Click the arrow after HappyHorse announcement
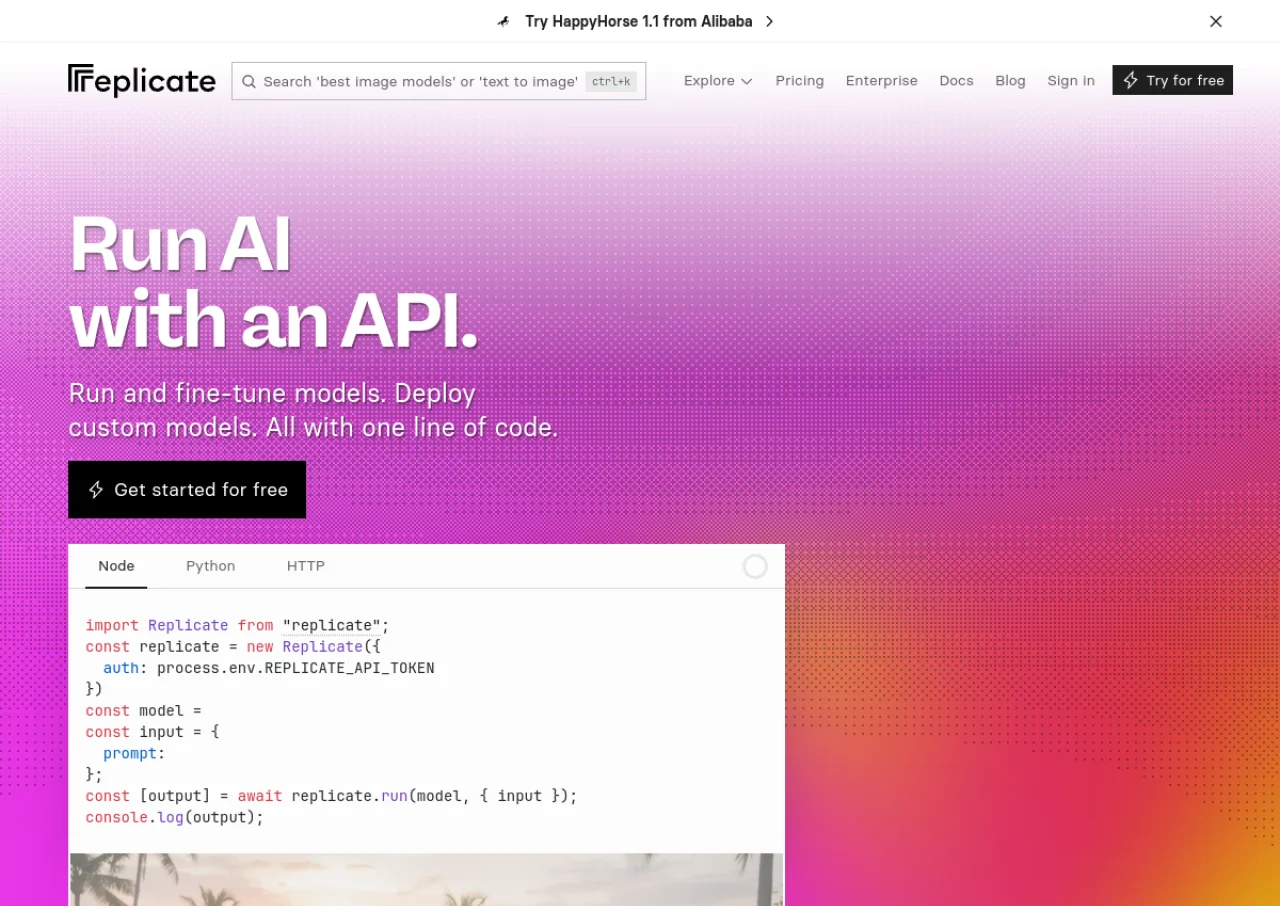Viewport: 1280px width, 906px height. (x=769, y=21)
